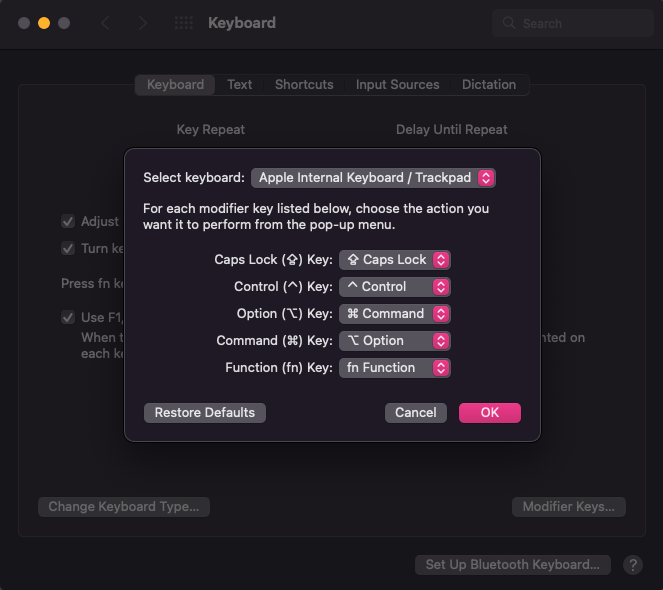This screenshot has width=663, height=590.
Task: Confirm with the OK button
Action: pyautogui.click(x=489, y=413)
